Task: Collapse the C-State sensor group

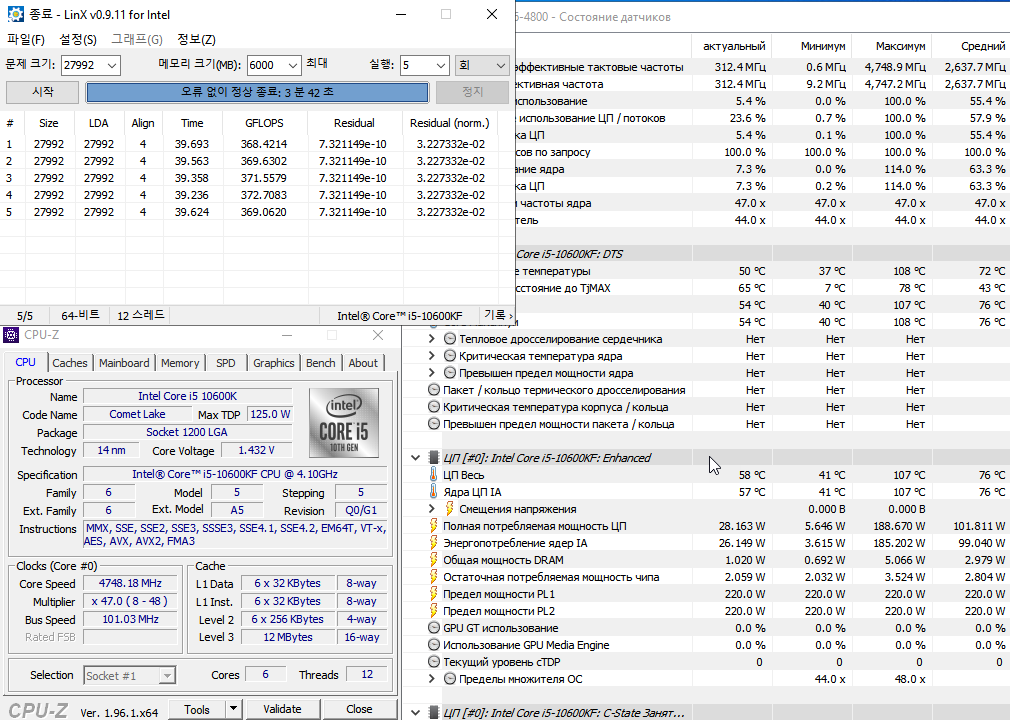Action: [415, 713]
